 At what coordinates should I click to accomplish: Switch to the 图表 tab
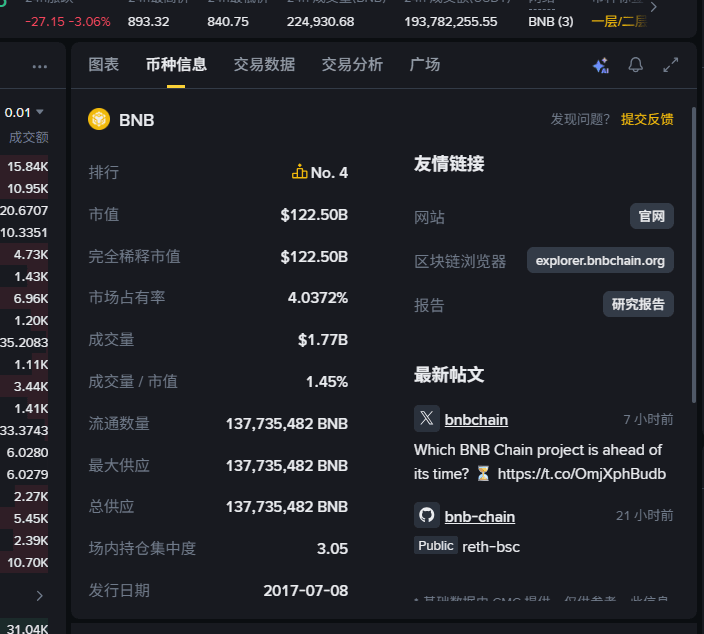coord(104,64)
